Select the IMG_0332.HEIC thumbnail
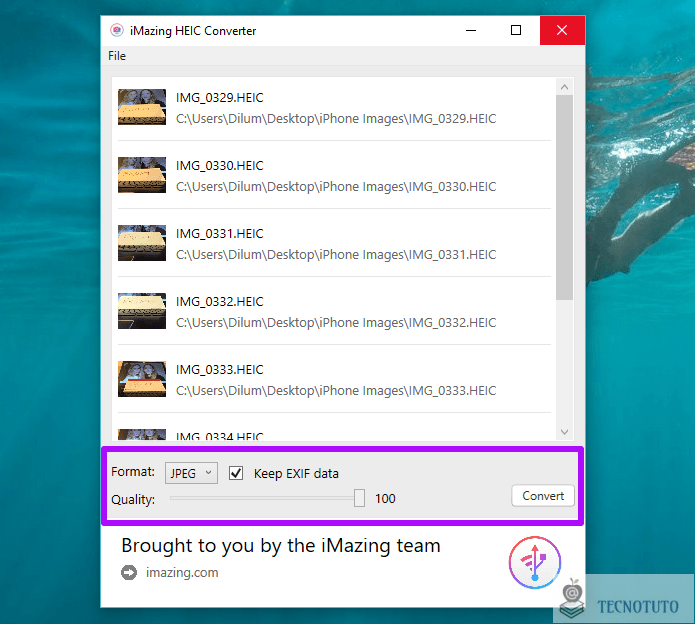 point(142,311)
